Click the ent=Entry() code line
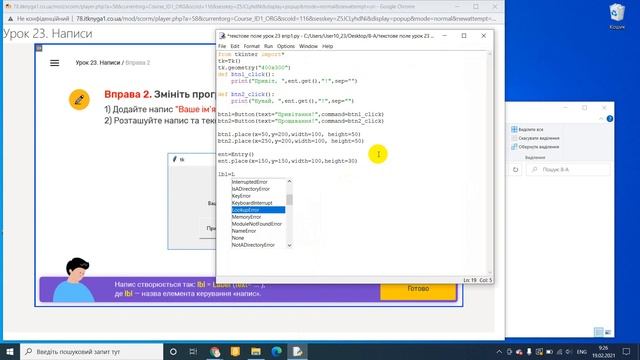Viewport: 640px width, 360px height. coord(236,154)
